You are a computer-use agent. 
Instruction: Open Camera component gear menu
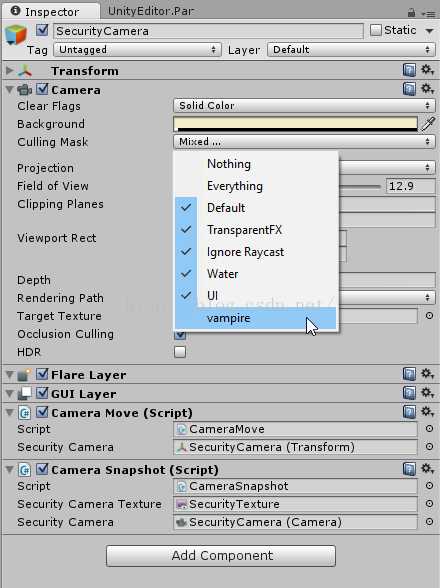(427, 89)
